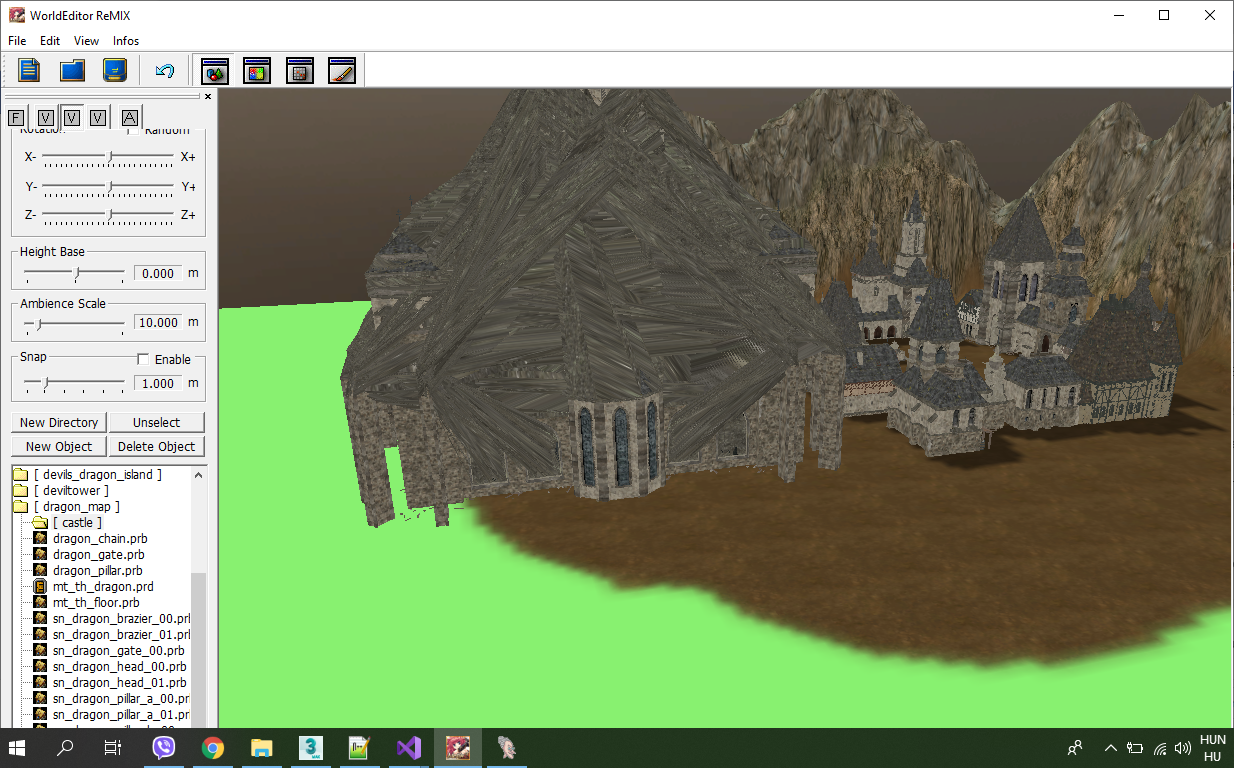Show hidden system tray icons chevron
This screenshot has height=768, width=1234.
tap(1110, 747)
